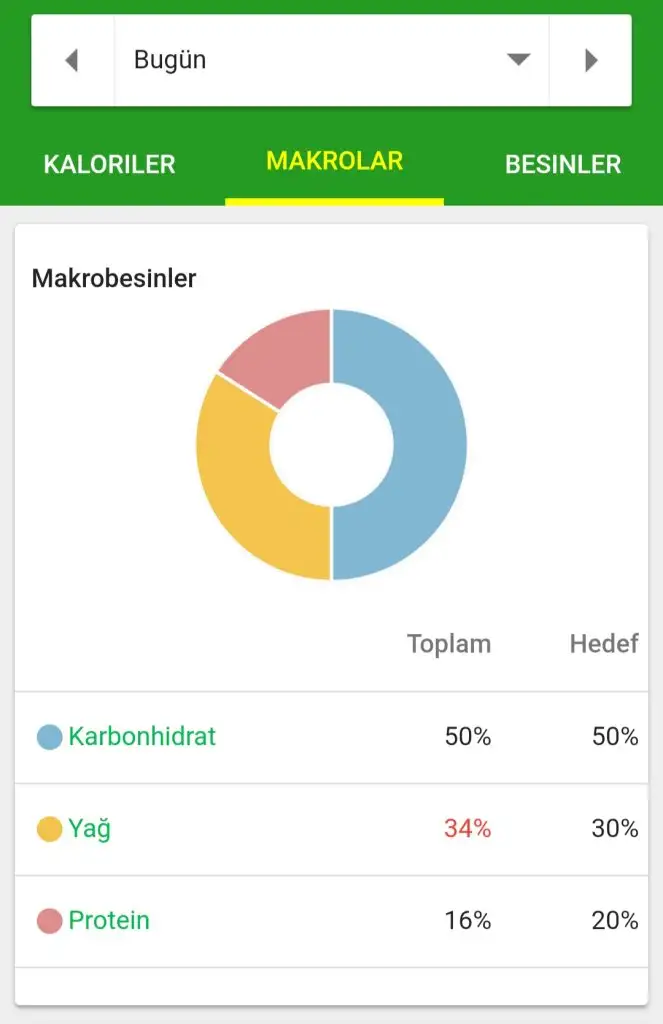Viewport: 663px width, 1024px height.
Task: Open the Karbonhidrat link
Action: pos(142,736)
